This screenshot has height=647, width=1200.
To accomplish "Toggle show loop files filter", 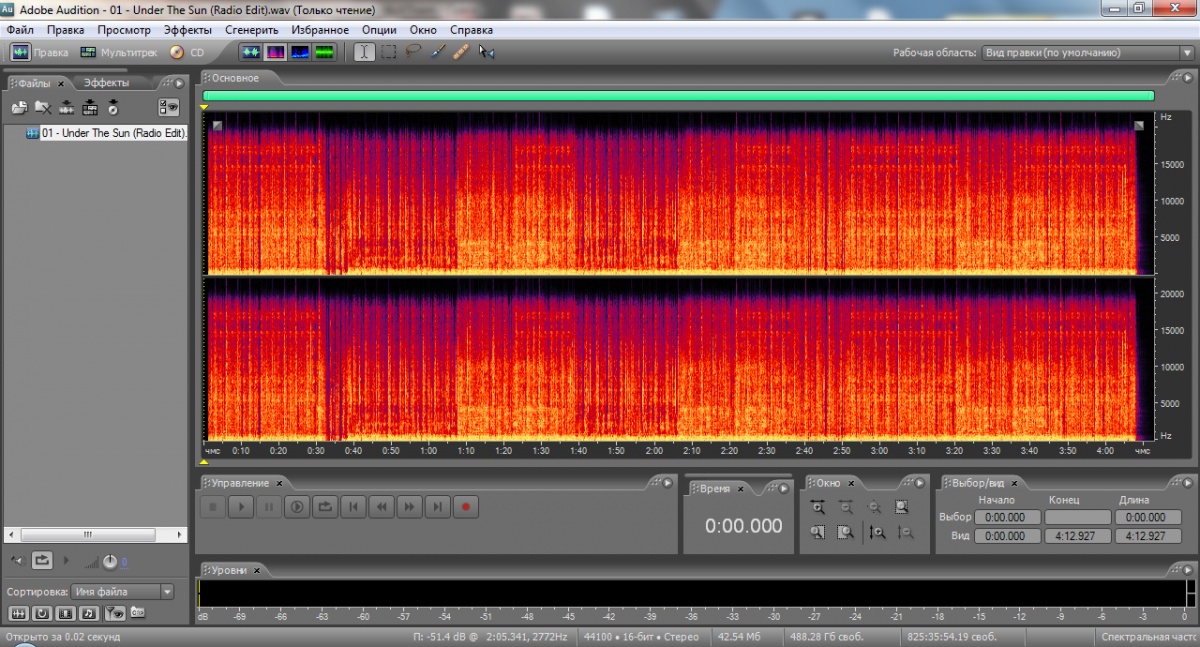I will (x=42, y=612).
